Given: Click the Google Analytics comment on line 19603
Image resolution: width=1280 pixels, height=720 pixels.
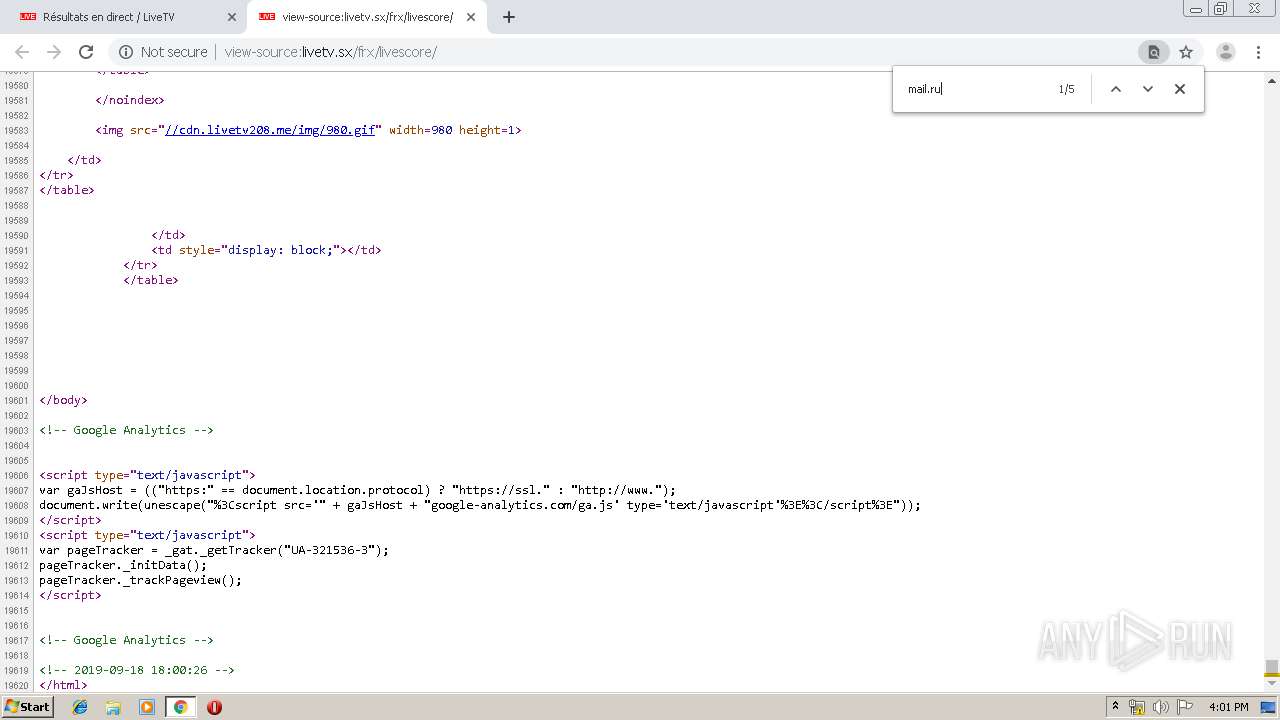Looking at the screenshot, I should pyautogui.click(x=126, y=430).
